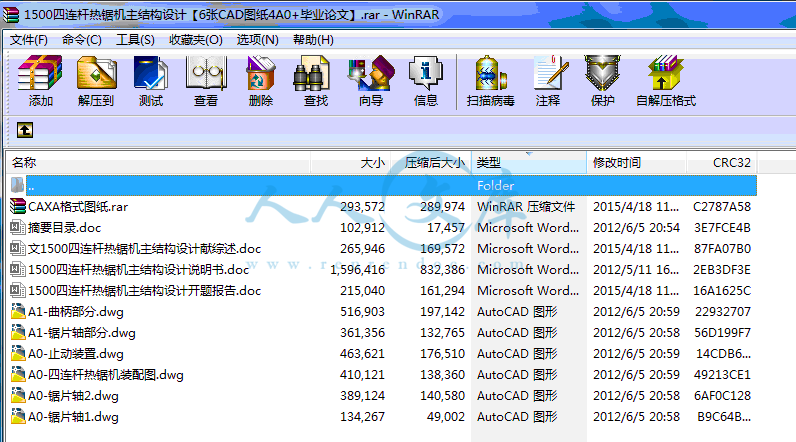Open the Help (帮助) menu
Screen dimensions: 796x442
(313, 40)
